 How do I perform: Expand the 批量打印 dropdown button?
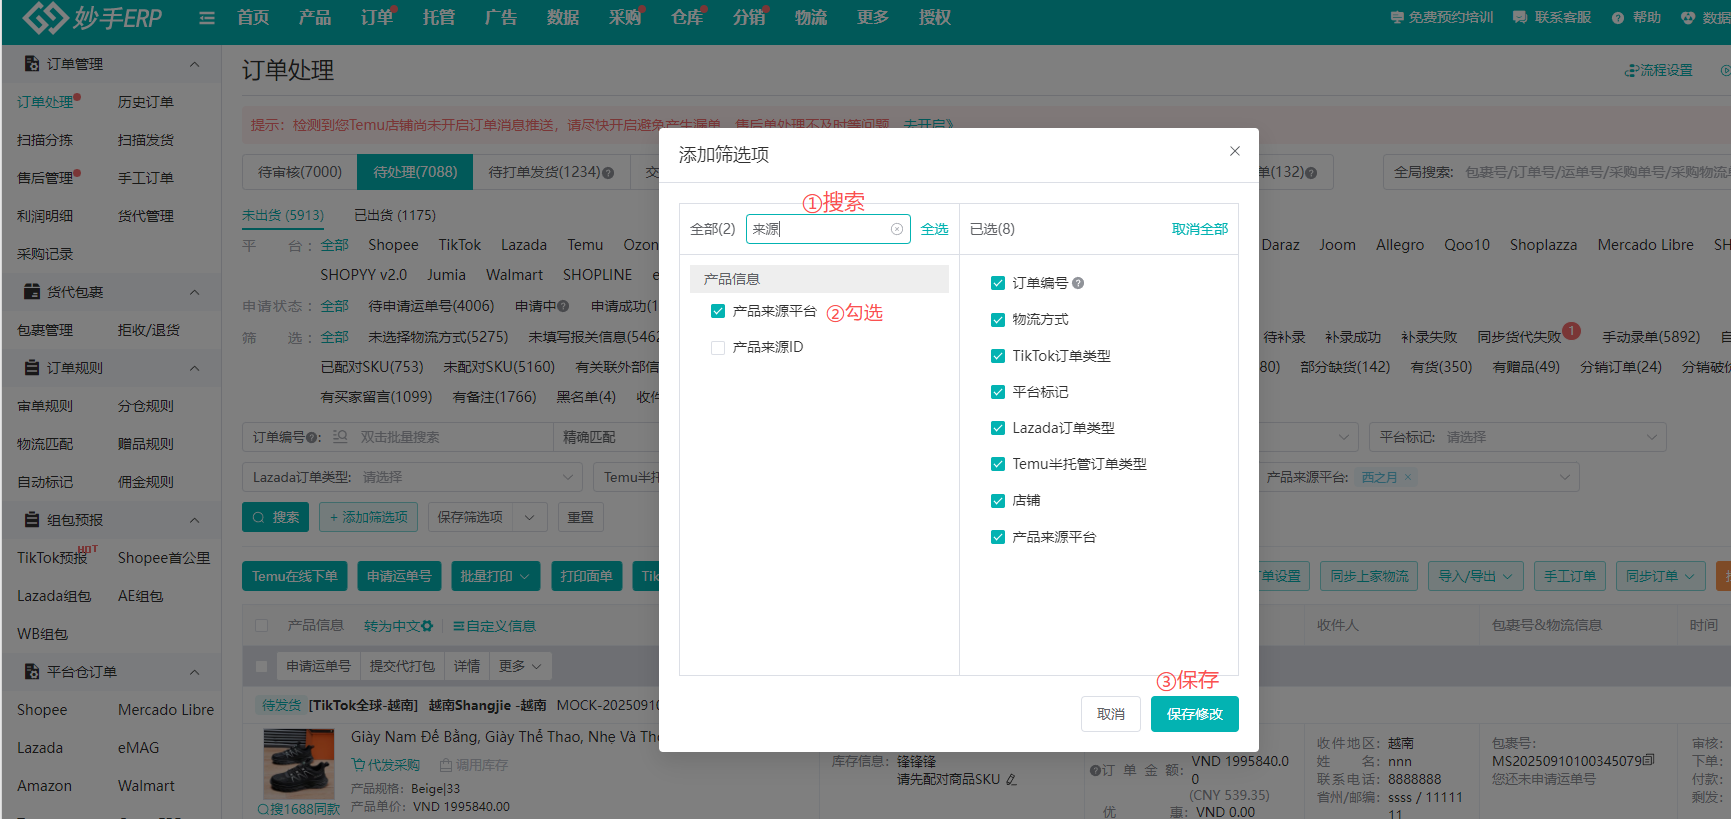(x=495, y=576)
